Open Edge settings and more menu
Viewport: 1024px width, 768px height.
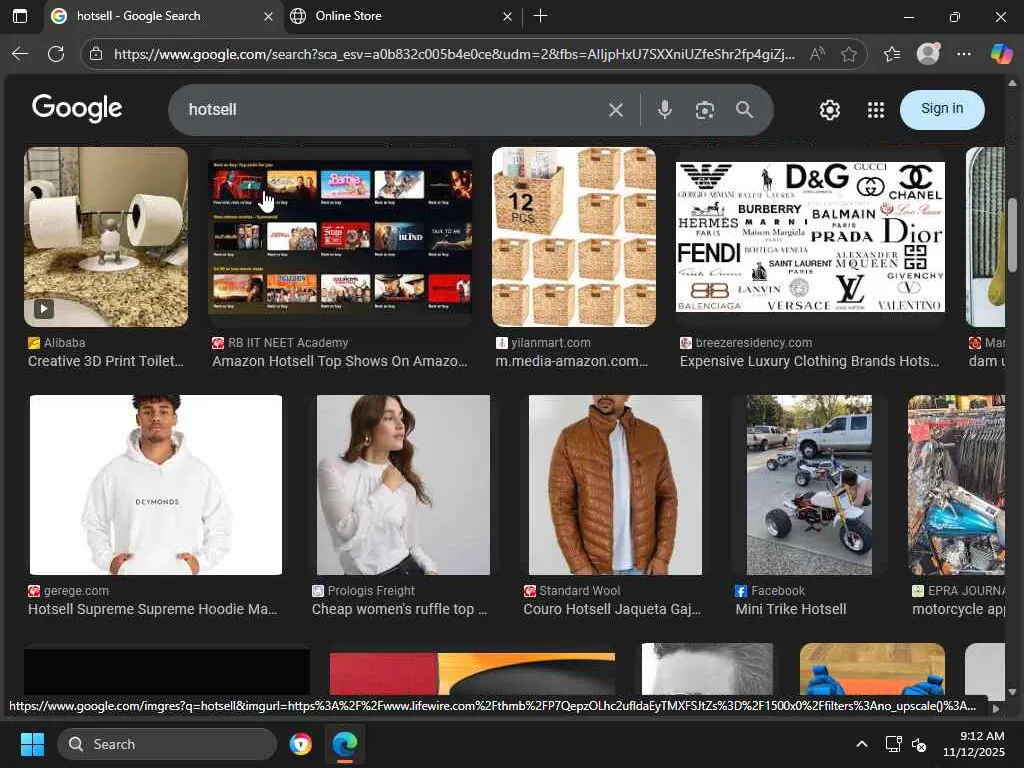coord(964,54)
